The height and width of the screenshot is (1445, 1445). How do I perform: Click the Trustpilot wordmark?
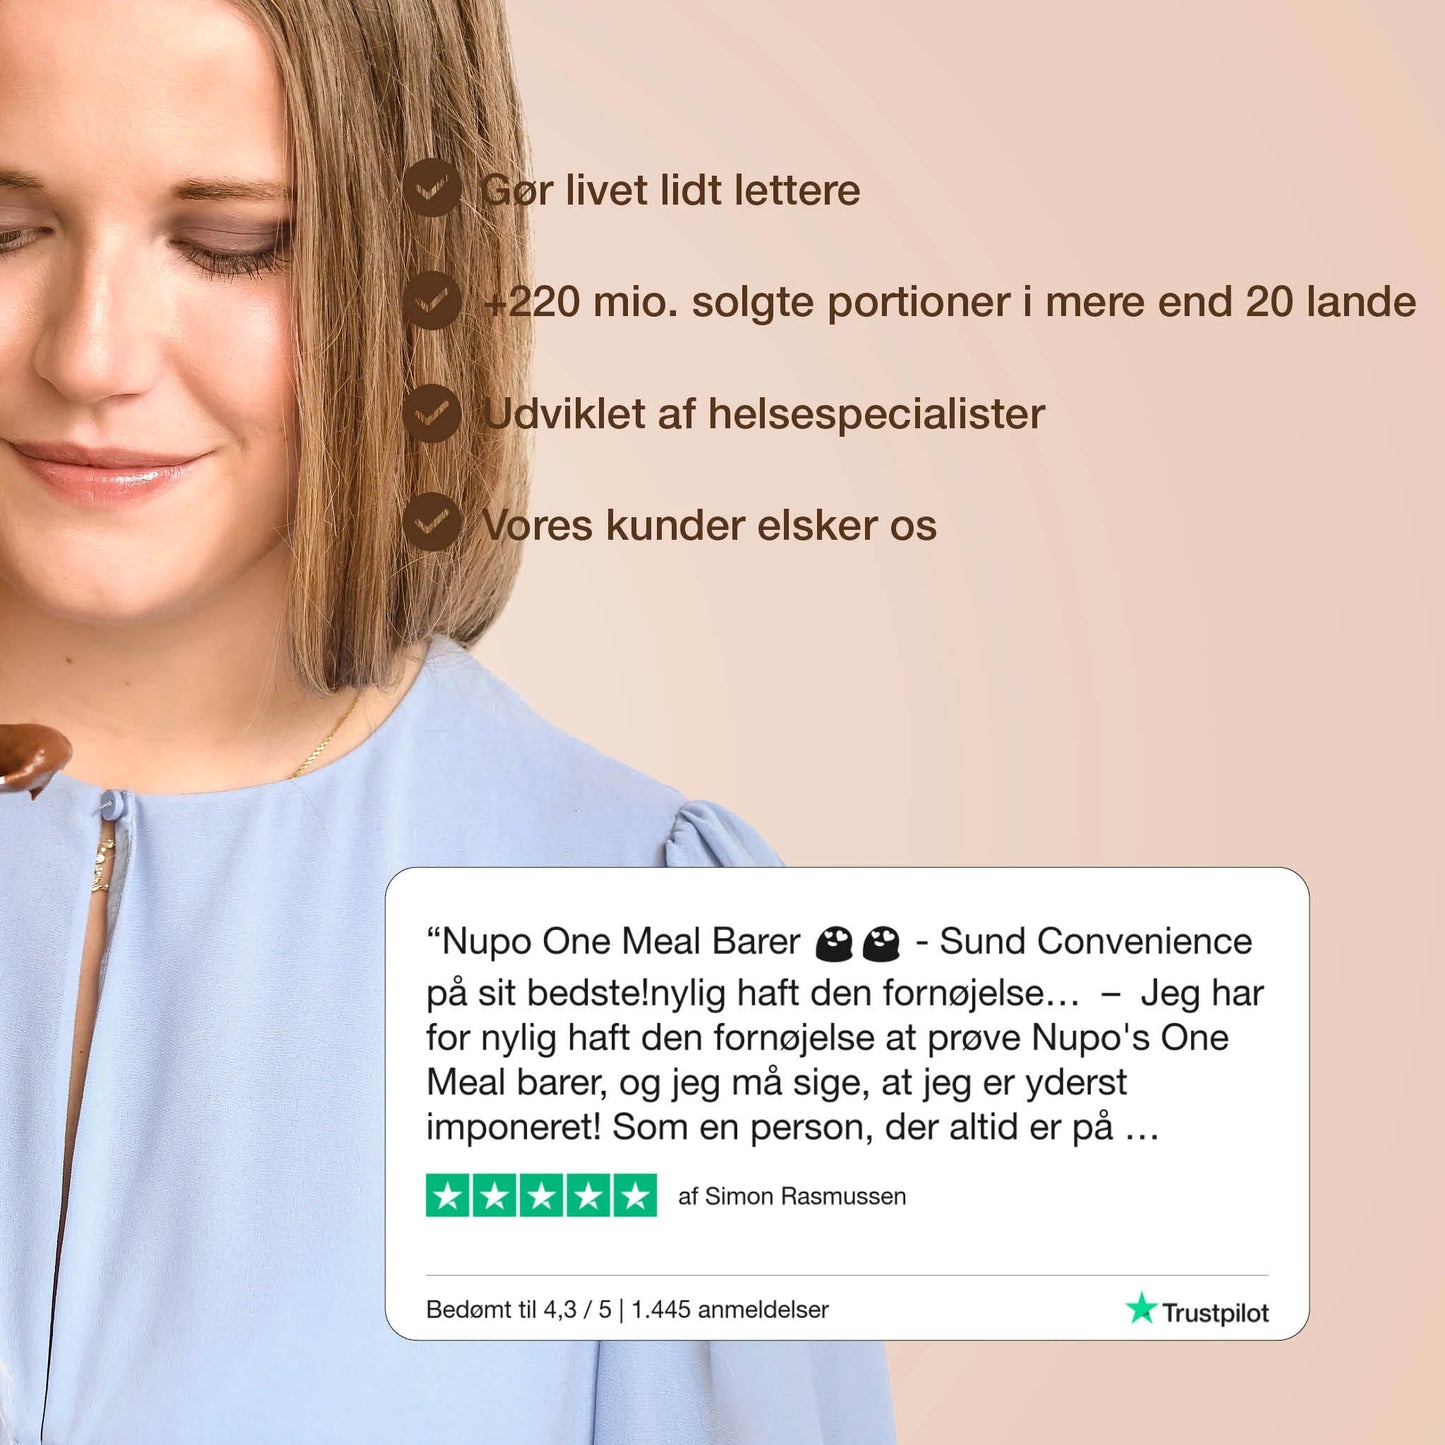tap(1215, 1313)
